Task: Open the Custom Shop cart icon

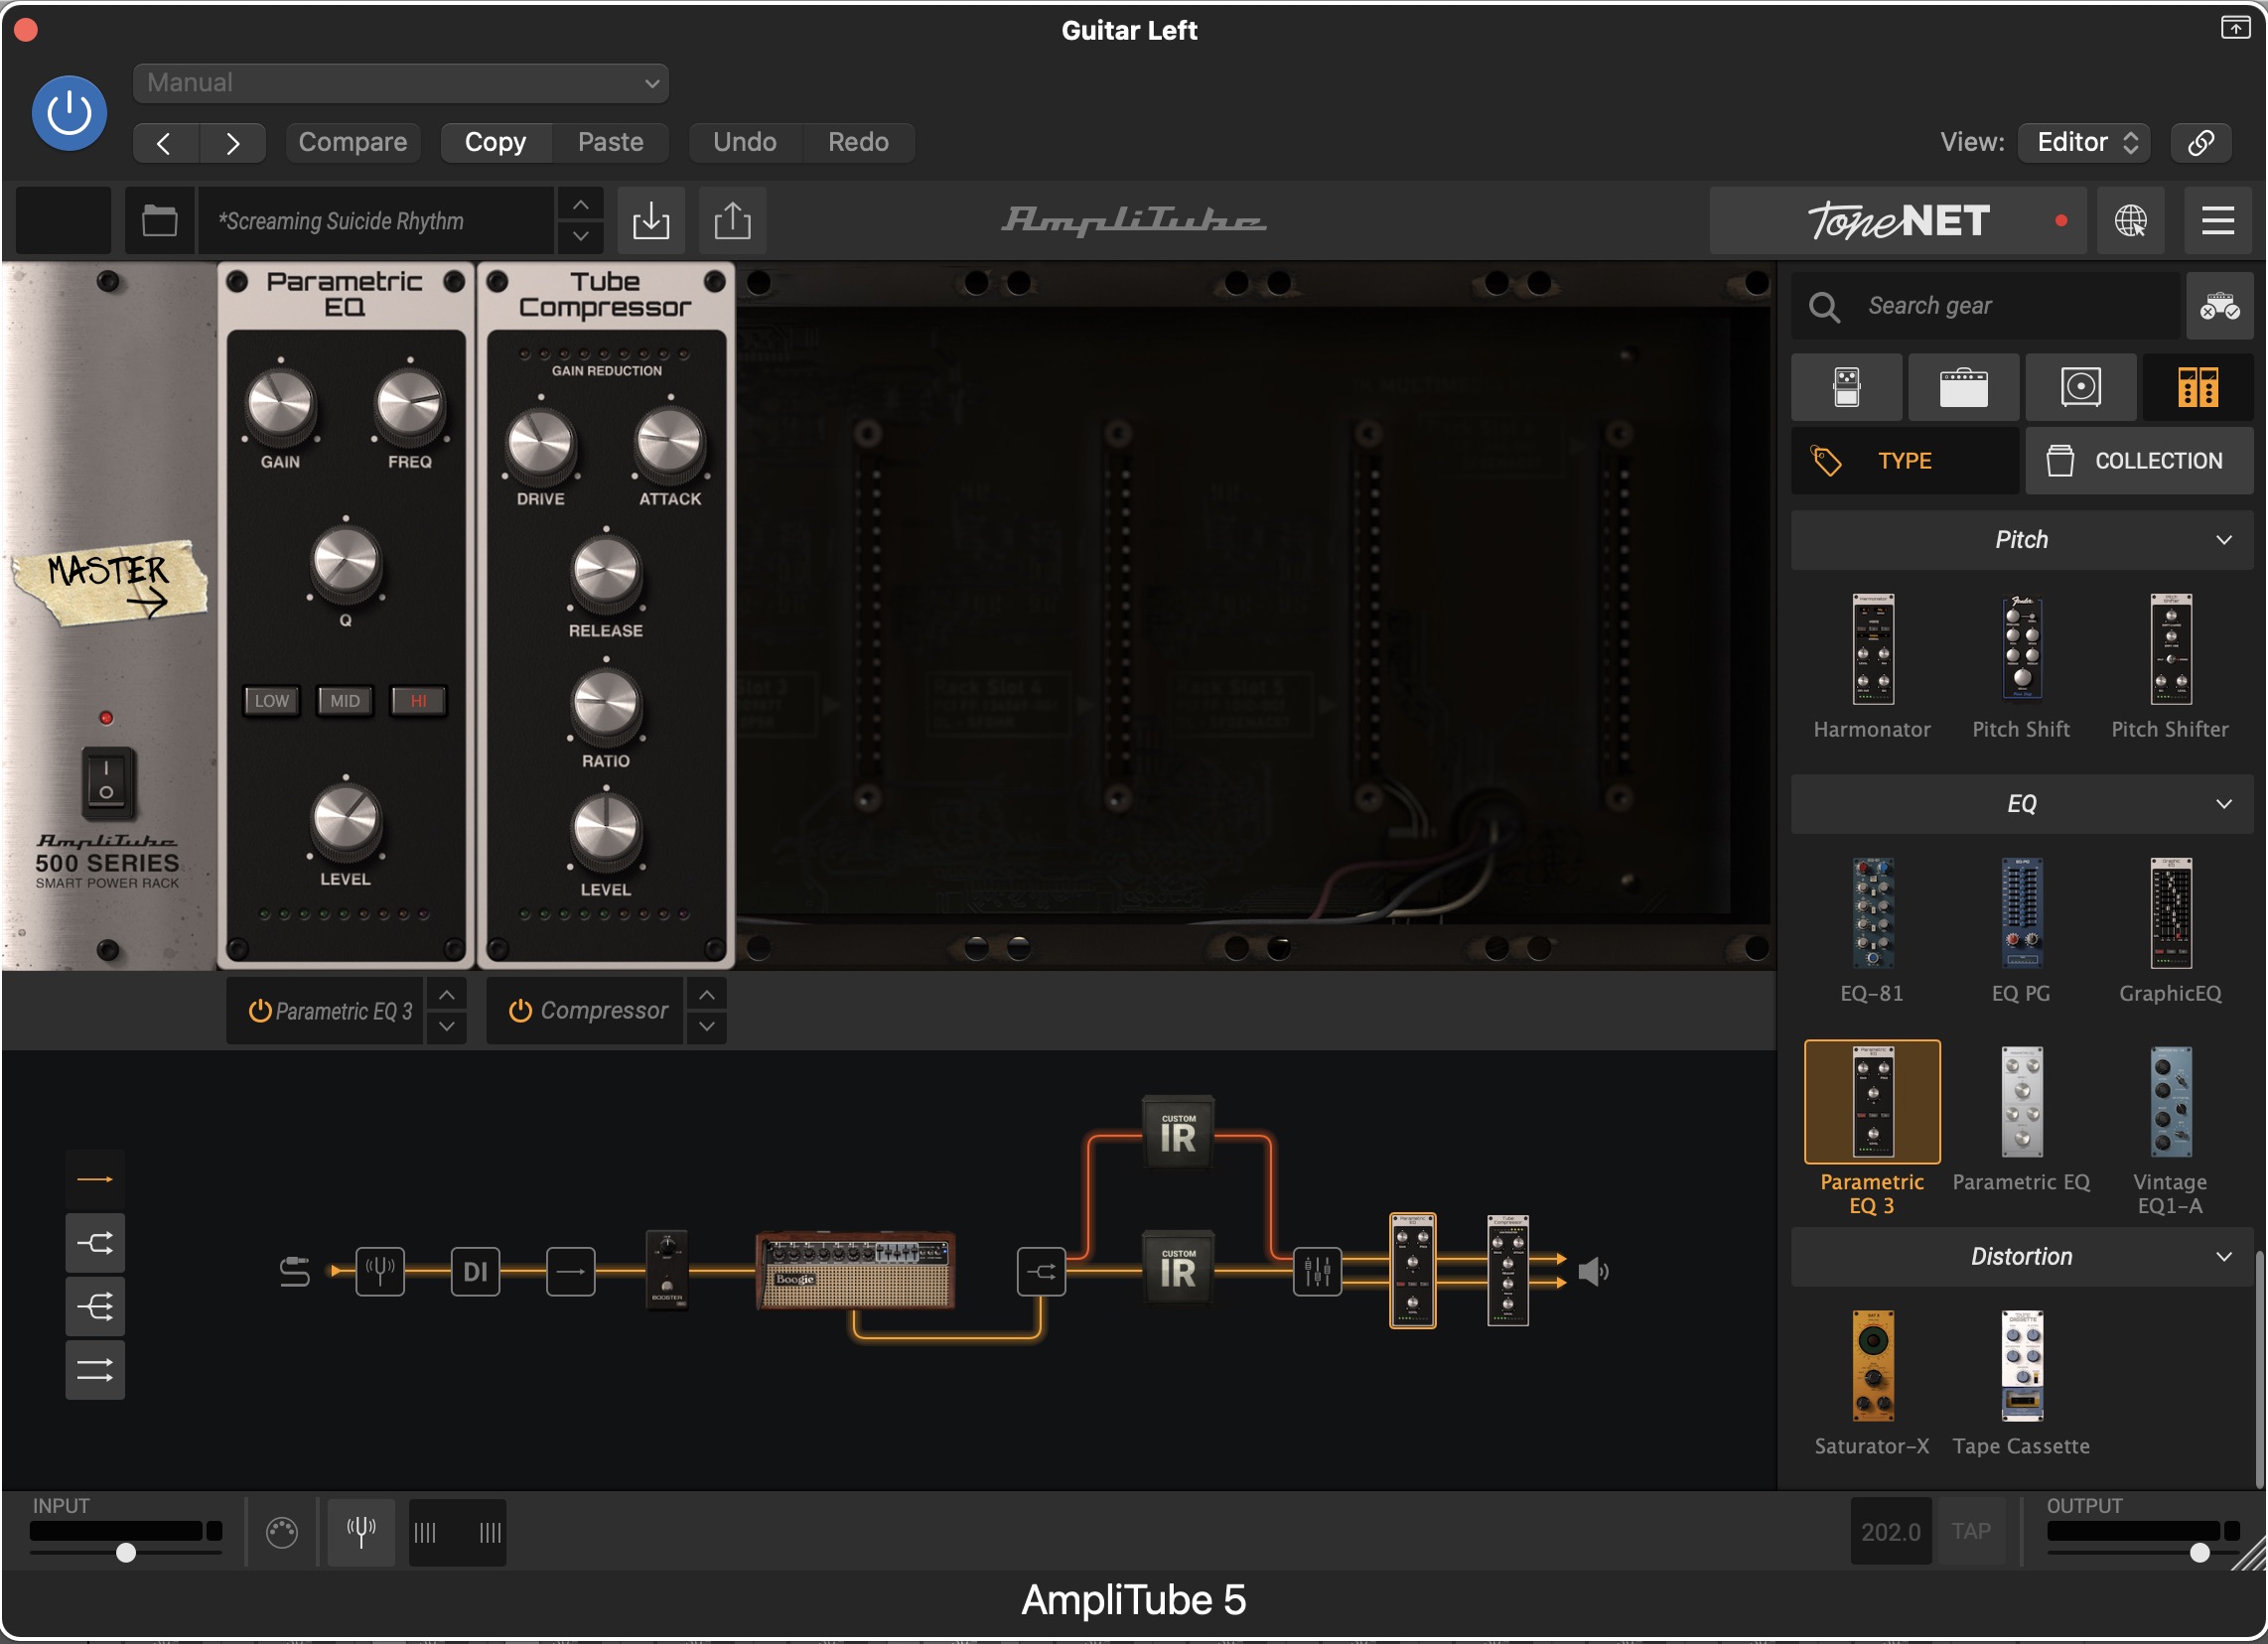Action: coord(2220,306)
